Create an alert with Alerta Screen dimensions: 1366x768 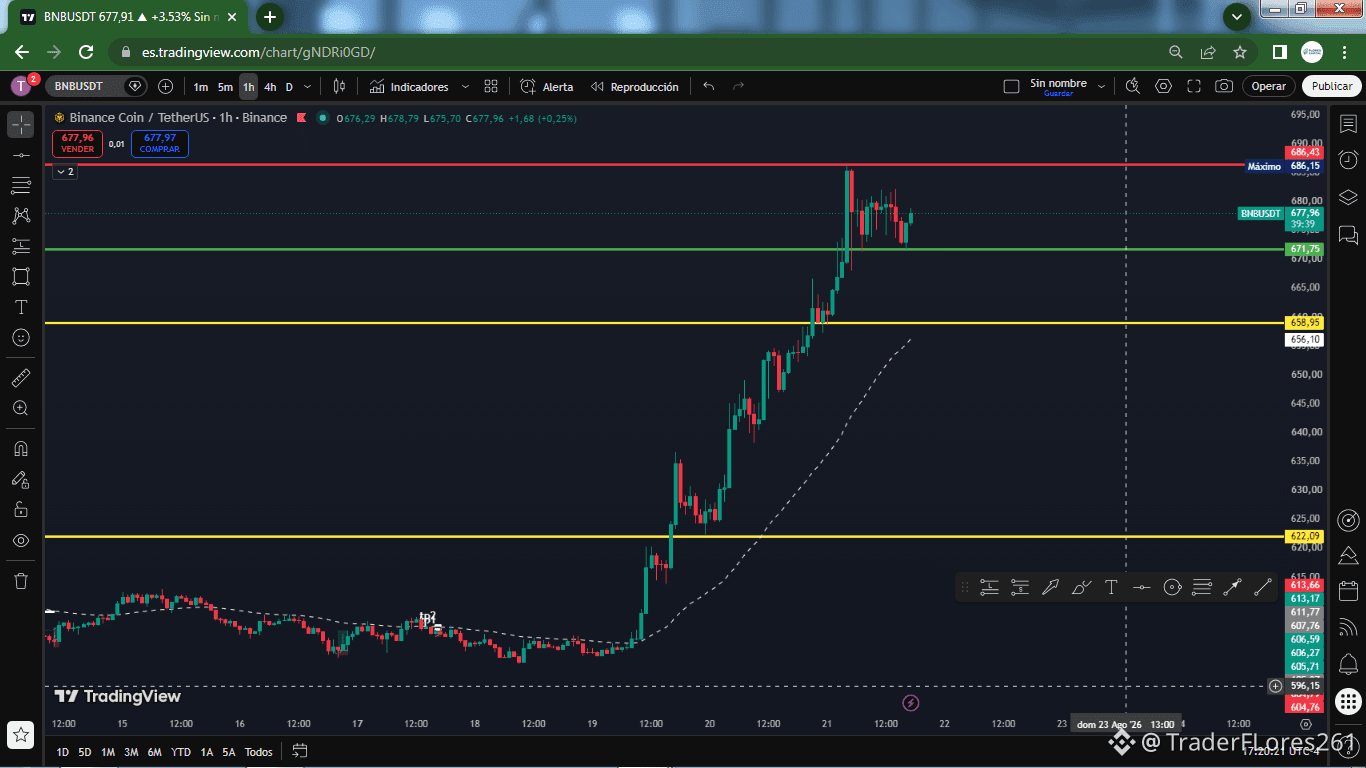[x=547, y=87]
